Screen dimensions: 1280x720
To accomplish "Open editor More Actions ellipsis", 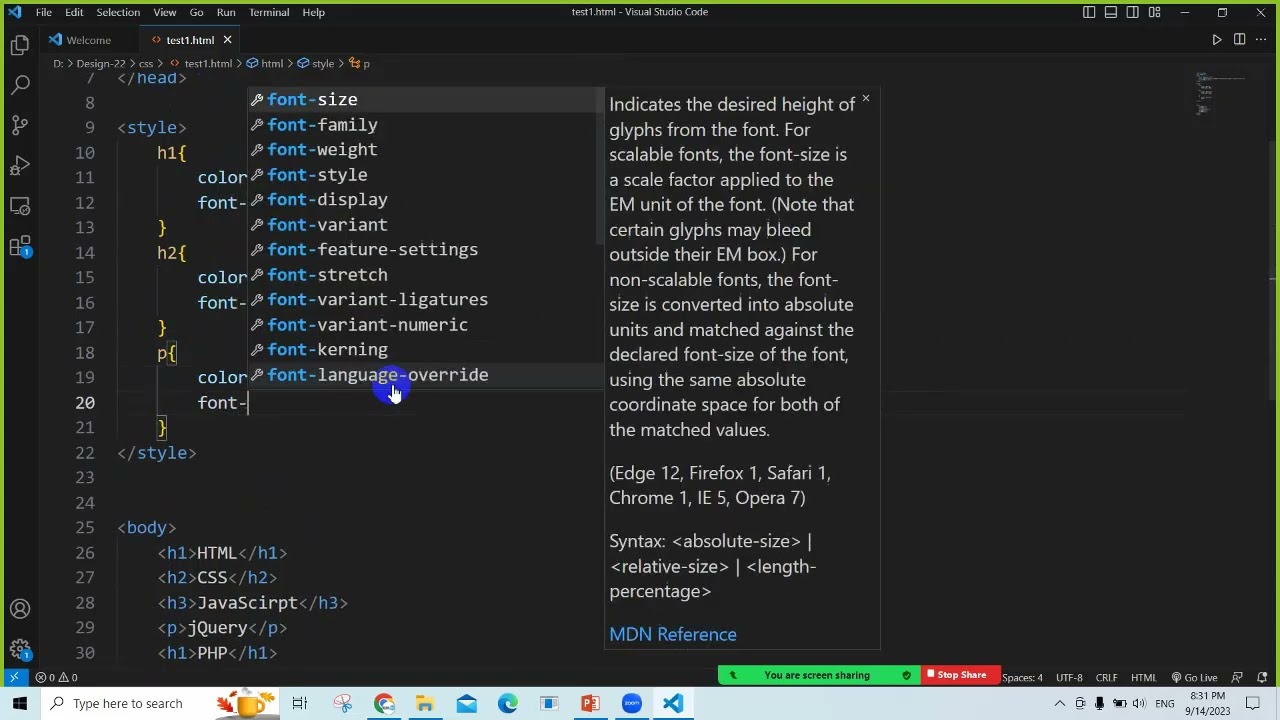I will click(x=1261, y=40).
